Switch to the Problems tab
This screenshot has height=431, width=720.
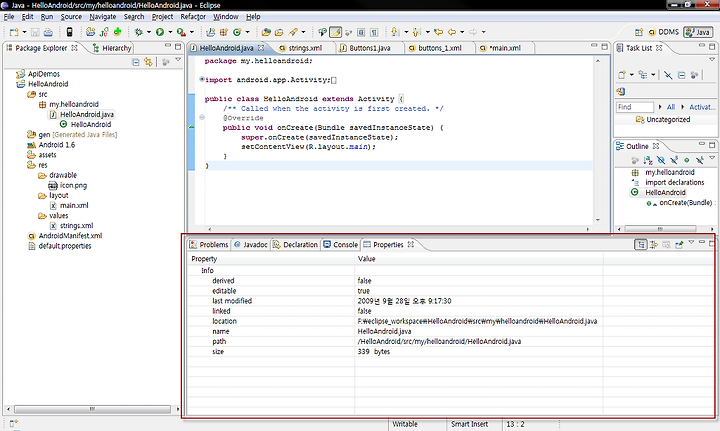209,245
